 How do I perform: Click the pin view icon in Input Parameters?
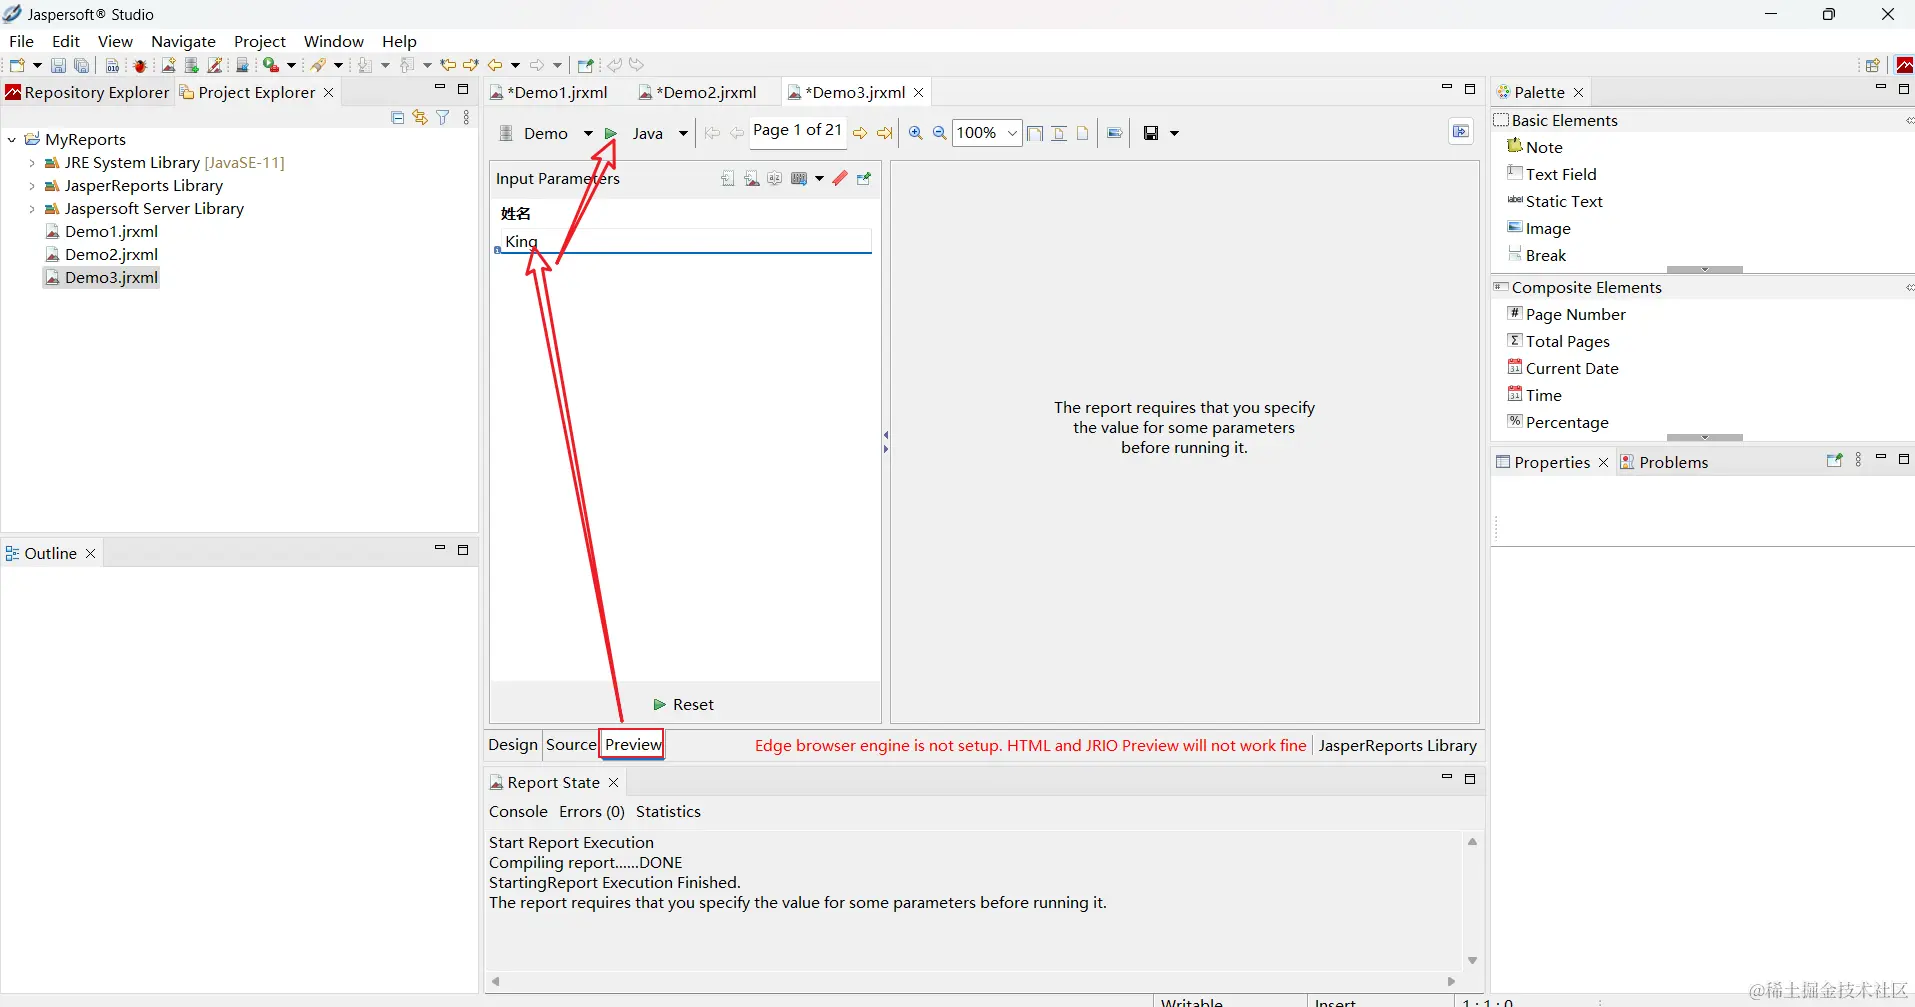(x=864, y=178)
